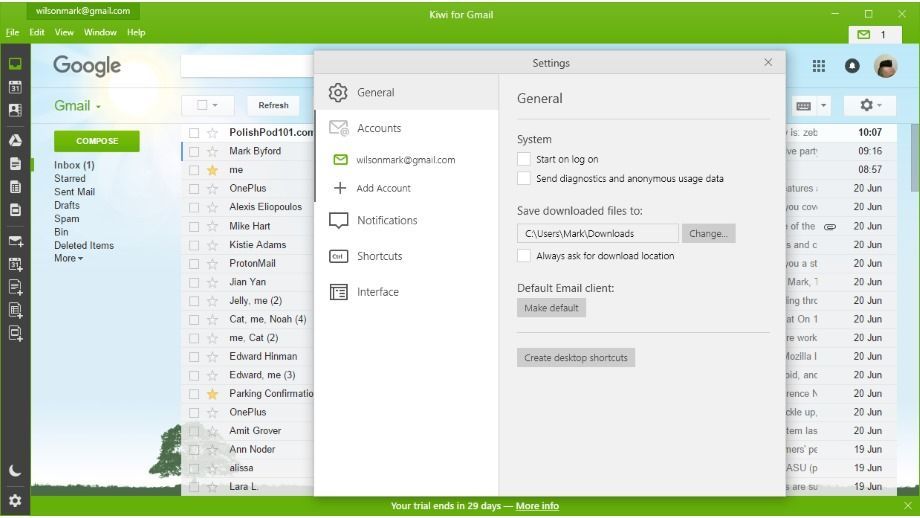Enable Send diagnostics and anonymous usage data

tap(524, 178)
